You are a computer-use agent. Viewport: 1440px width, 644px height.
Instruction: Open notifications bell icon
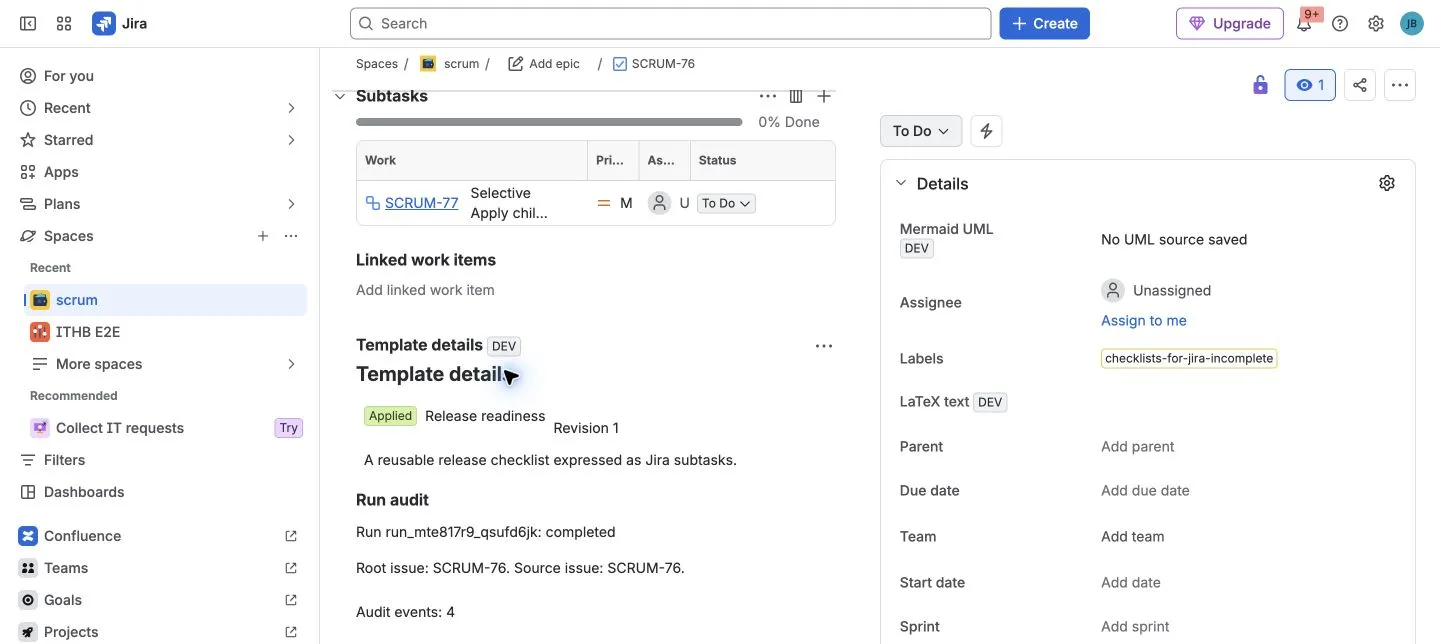coord(1304,23)
